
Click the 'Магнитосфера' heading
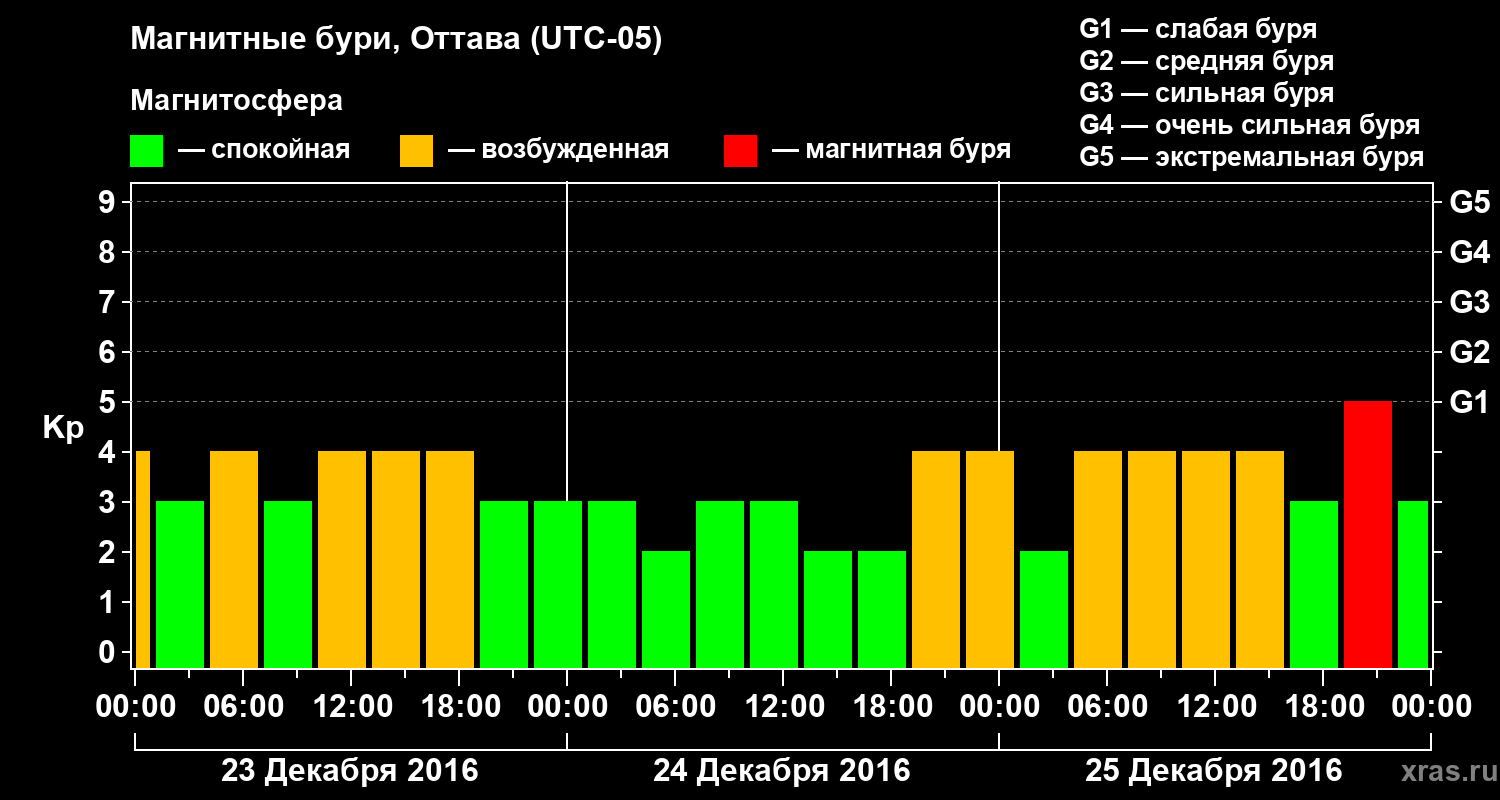237,101
